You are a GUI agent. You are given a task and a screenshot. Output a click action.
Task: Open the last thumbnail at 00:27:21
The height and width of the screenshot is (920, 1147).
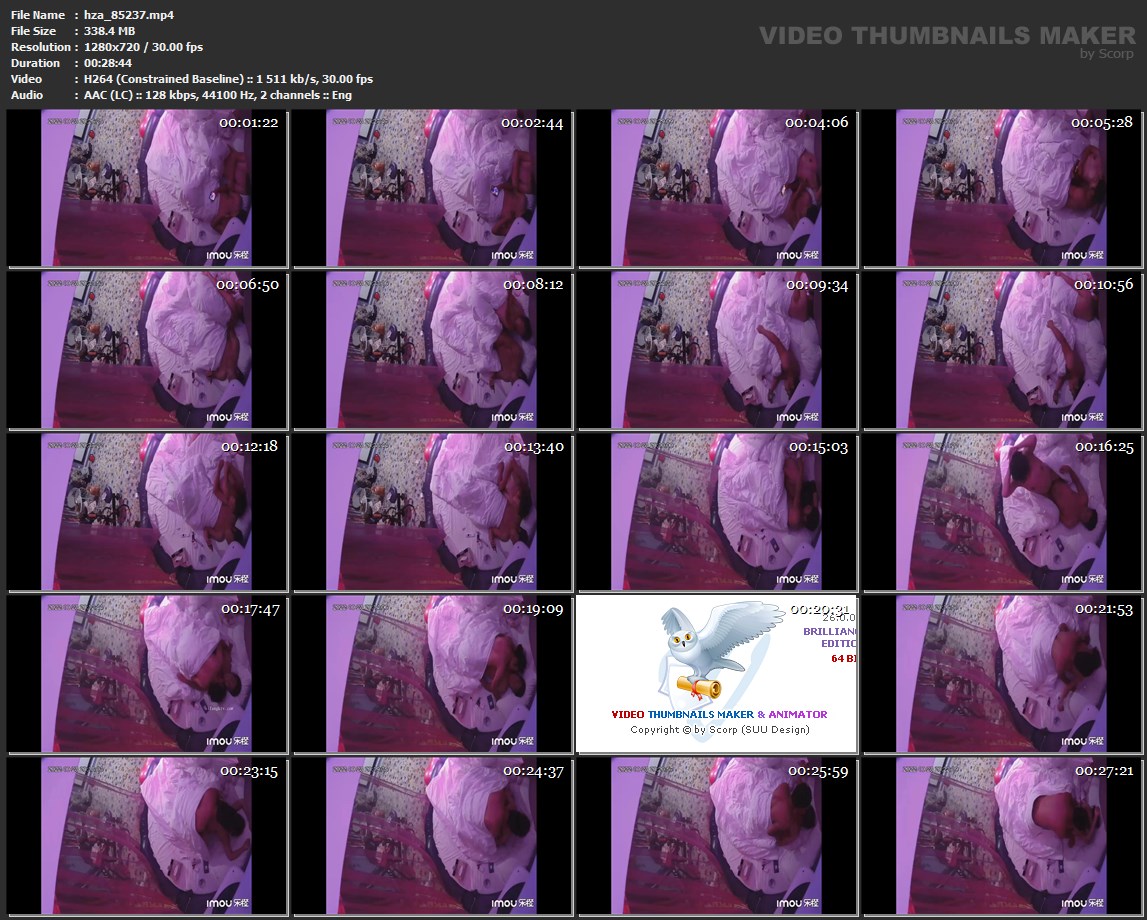1002,836
